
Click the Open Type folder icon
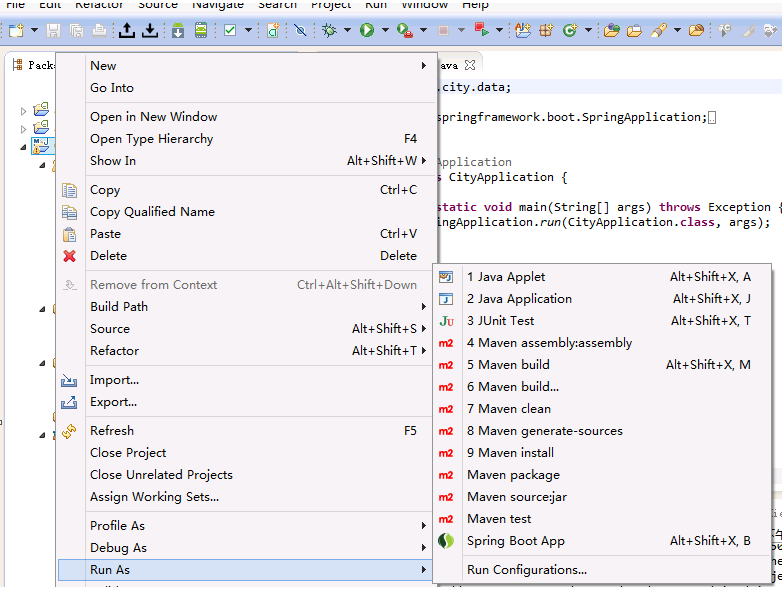612,30
